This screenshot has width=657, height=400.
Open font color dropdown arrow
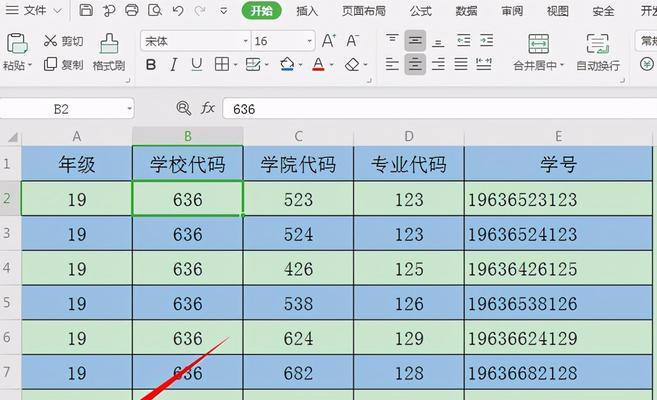click(x=331, y=65)
